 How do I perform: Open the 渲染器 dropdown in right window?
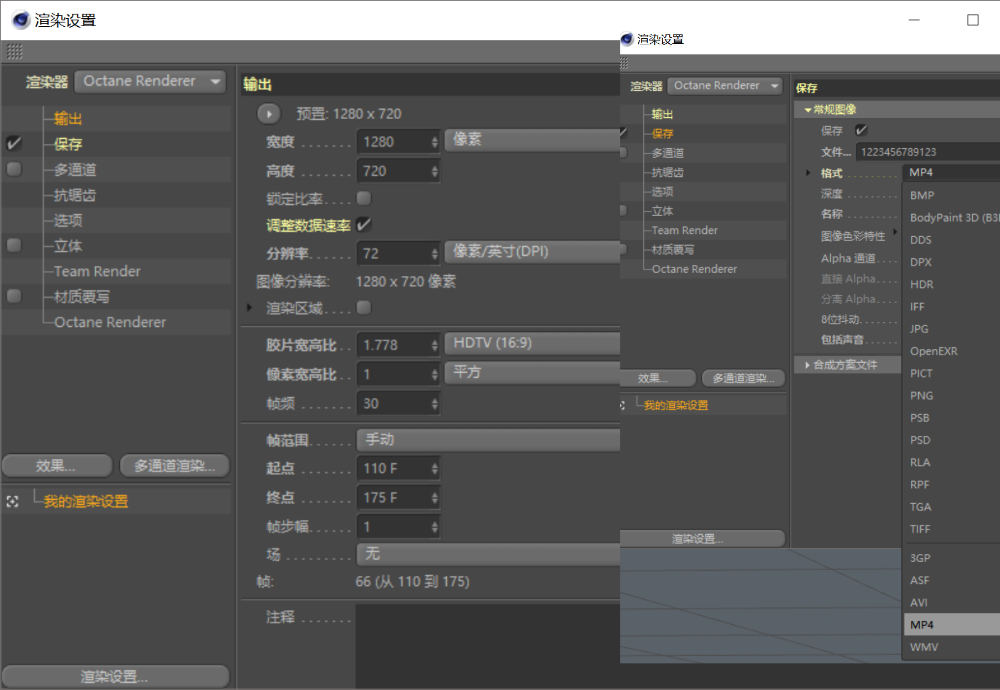click(724, 85)
